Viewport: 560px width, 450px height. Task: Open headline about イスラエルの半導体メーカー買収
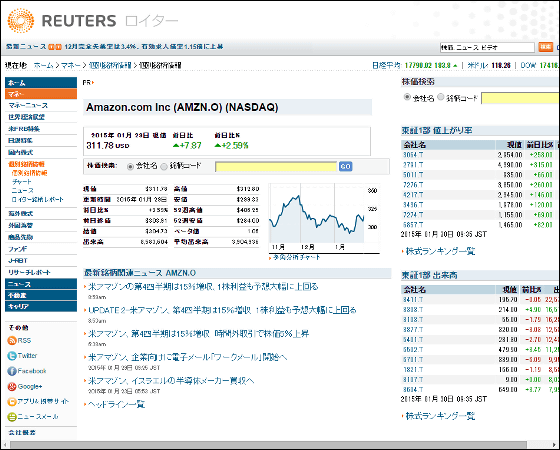tap(171, 381)
